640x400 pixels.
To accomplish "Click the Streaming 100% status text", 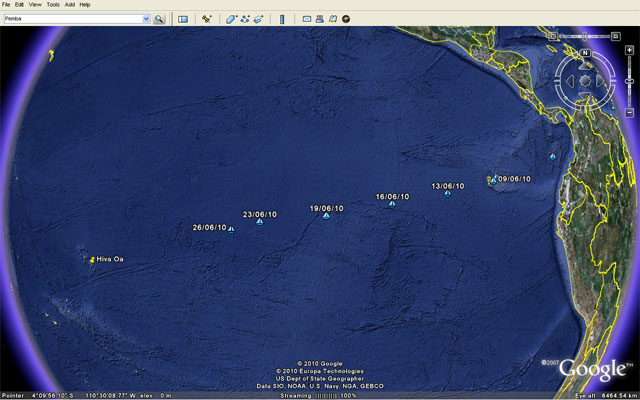I will click(318, 396).
